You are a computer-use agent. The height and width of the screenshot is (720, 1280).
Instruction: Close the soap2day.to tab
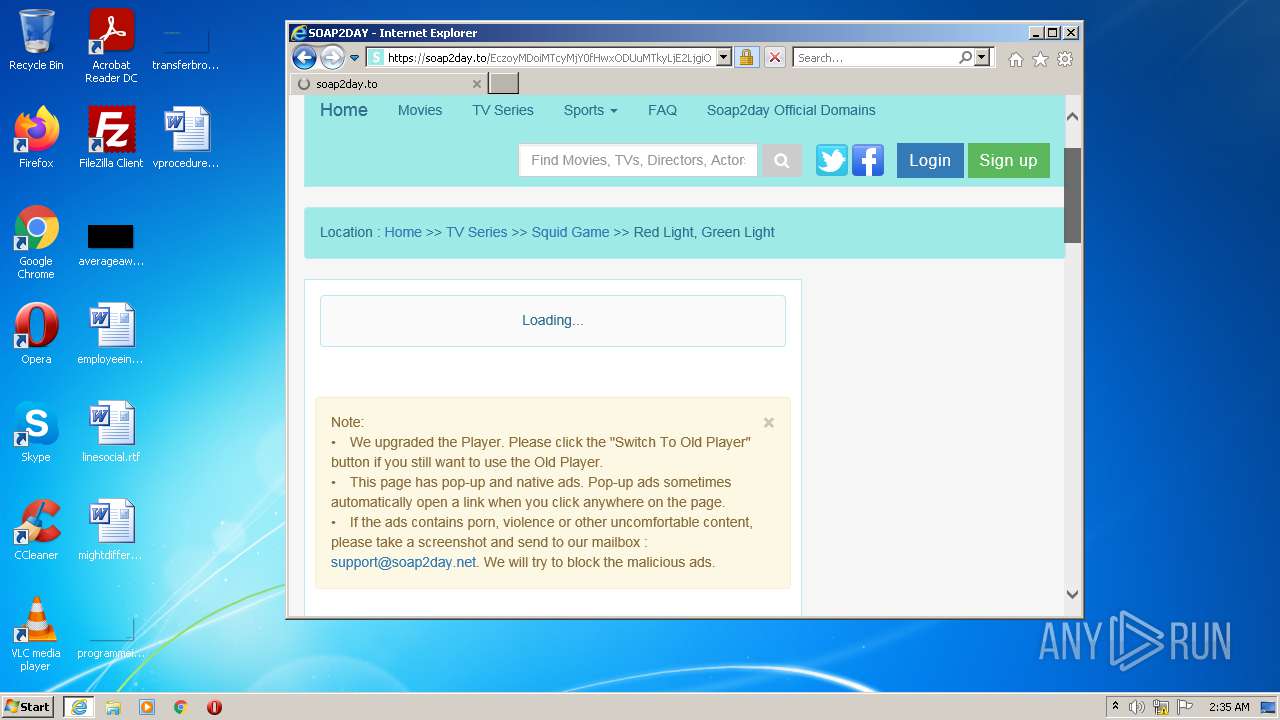(x=477, y=84)
